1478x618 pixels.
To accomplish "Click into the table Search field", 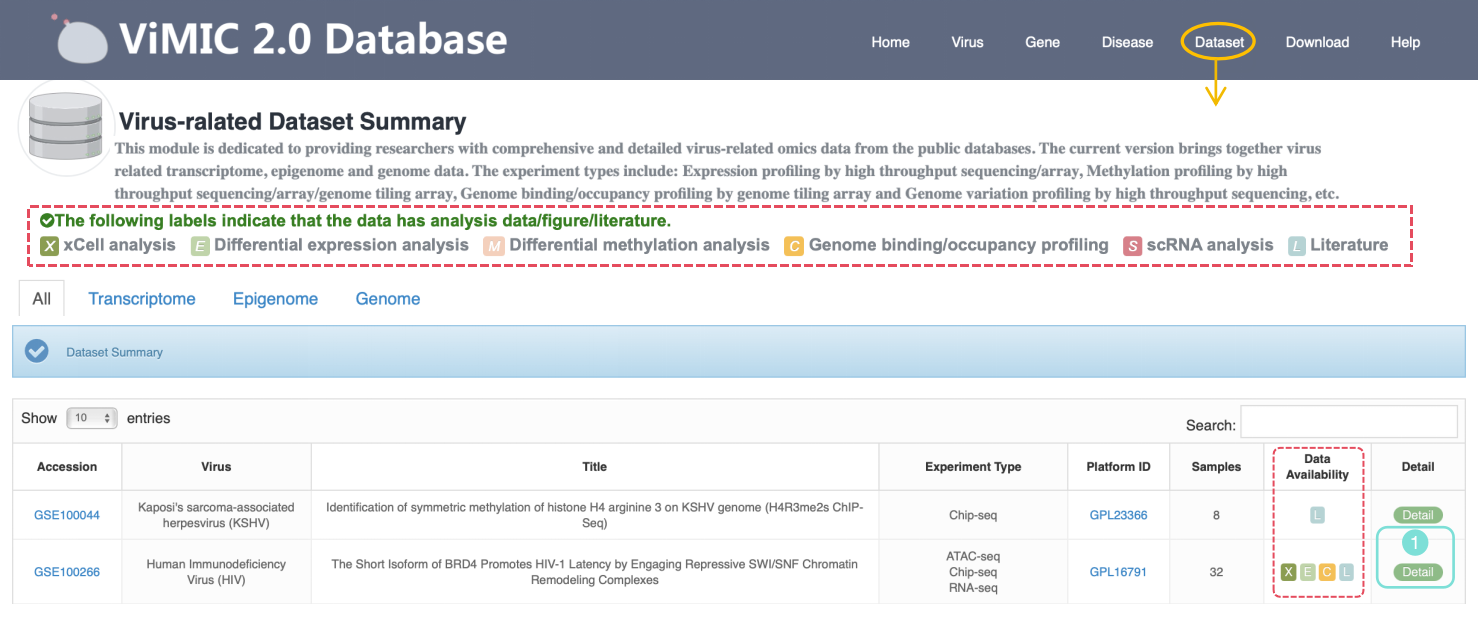I will pos(1348,422).
